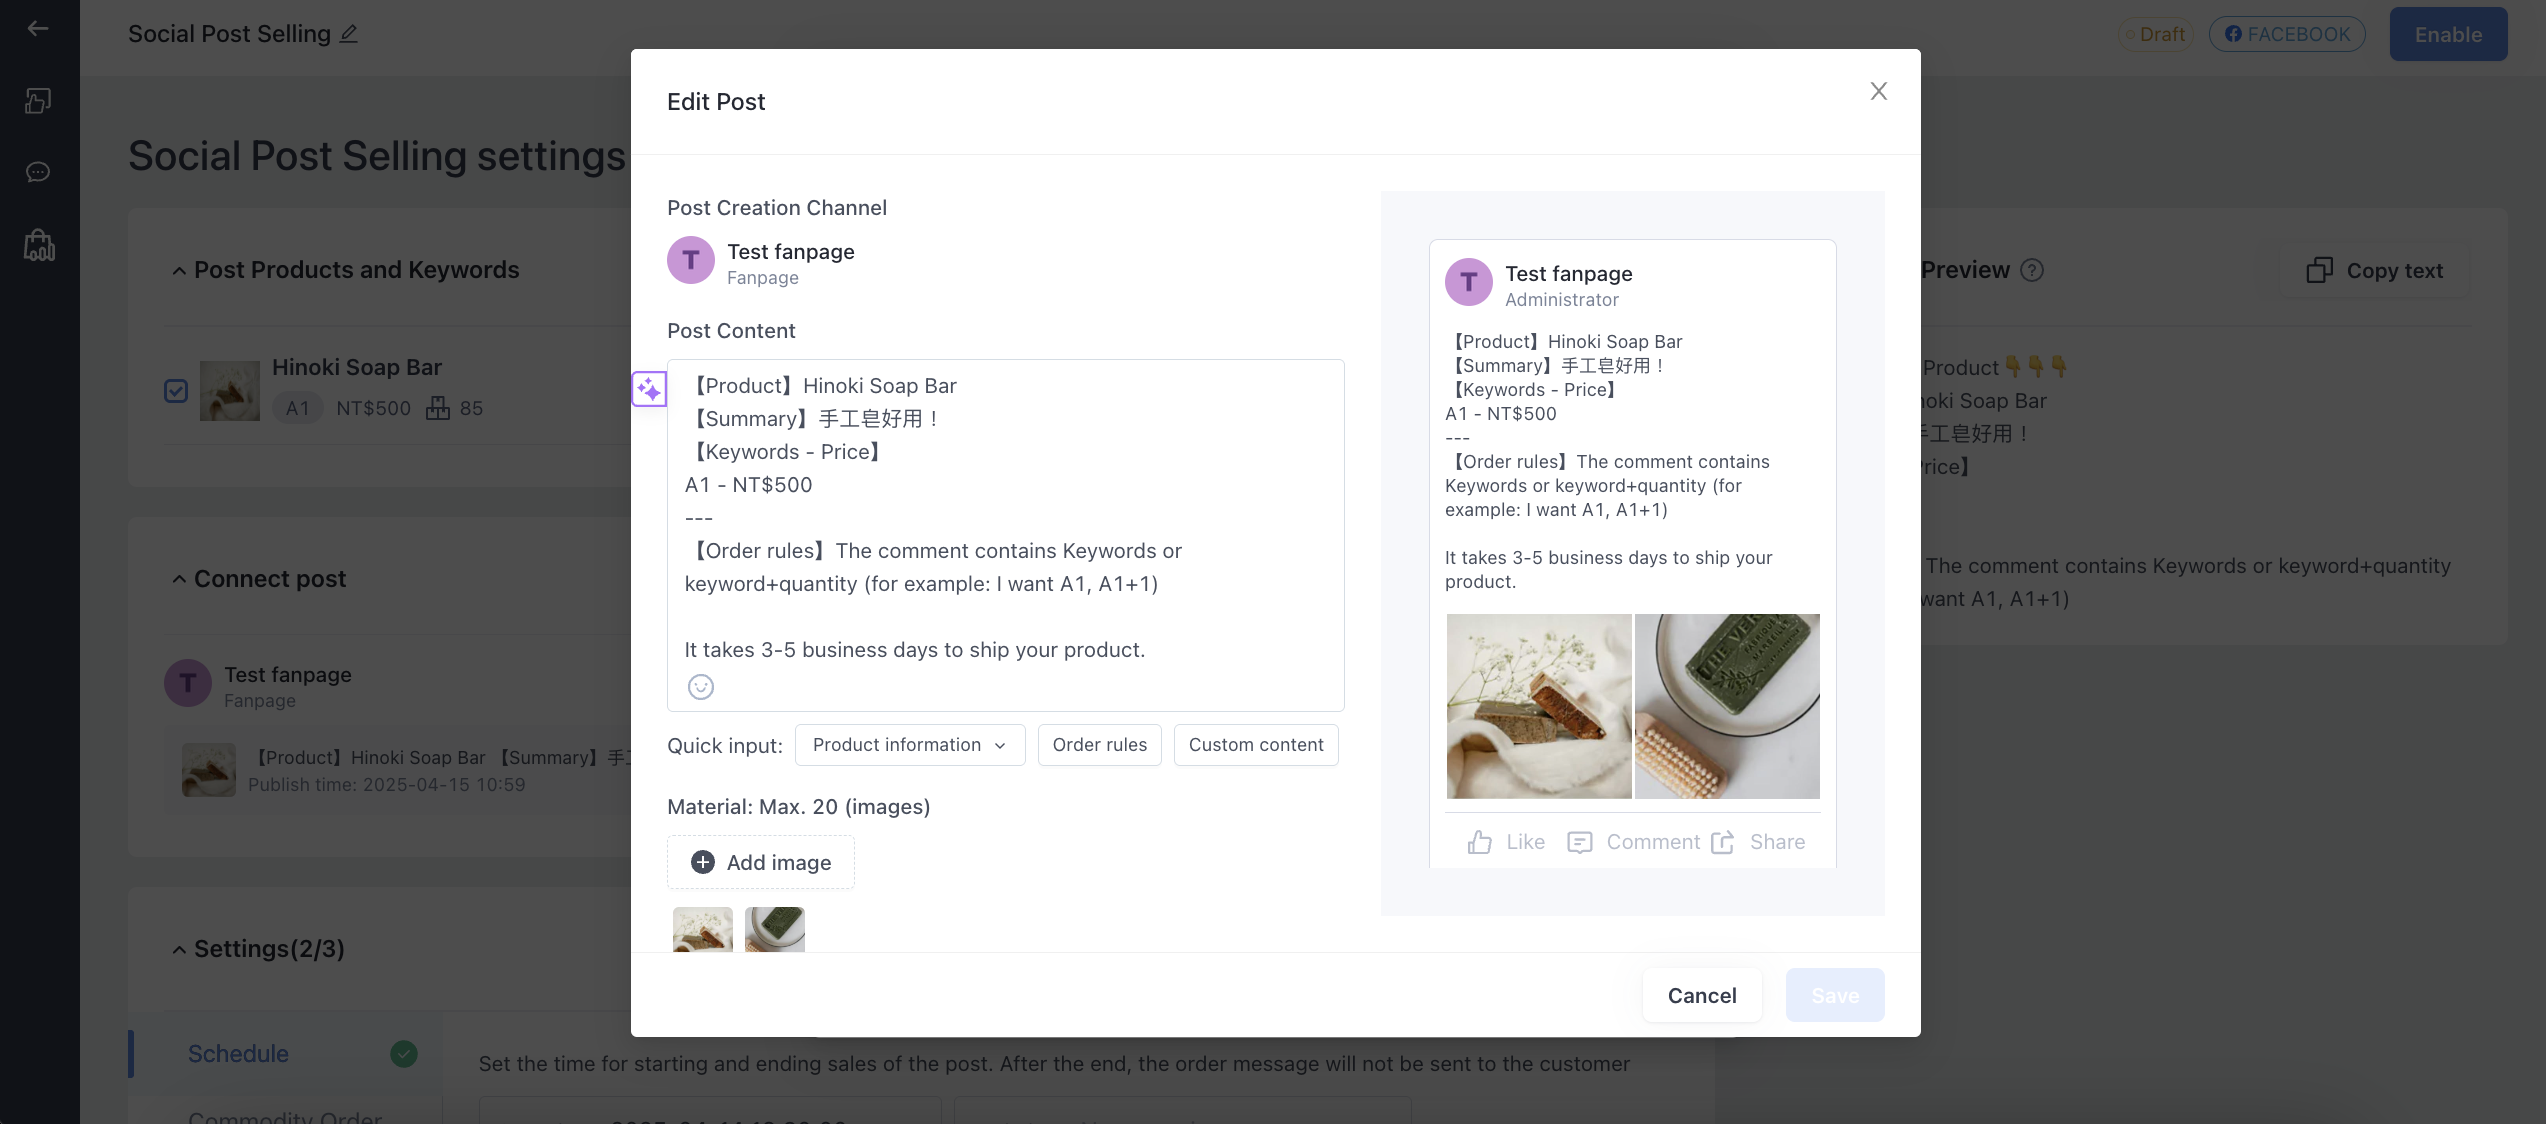2546x1124 pixels.
Task: Click the AI sparkle assistant icon
Action: point(649,389)
